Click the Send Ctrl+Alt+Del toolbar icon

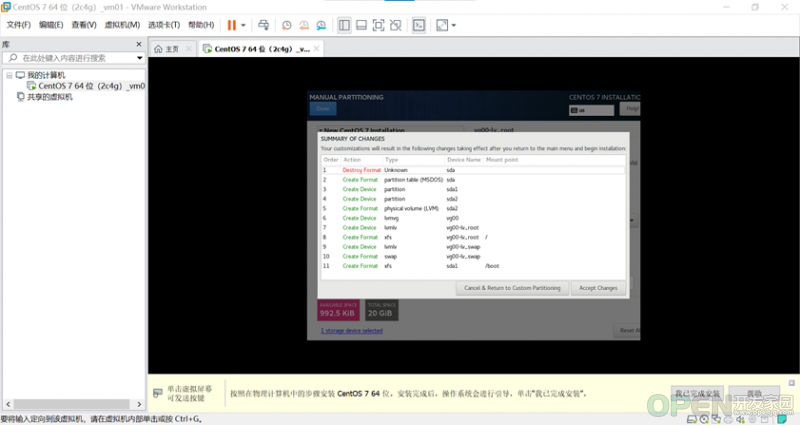coord(263,25)
